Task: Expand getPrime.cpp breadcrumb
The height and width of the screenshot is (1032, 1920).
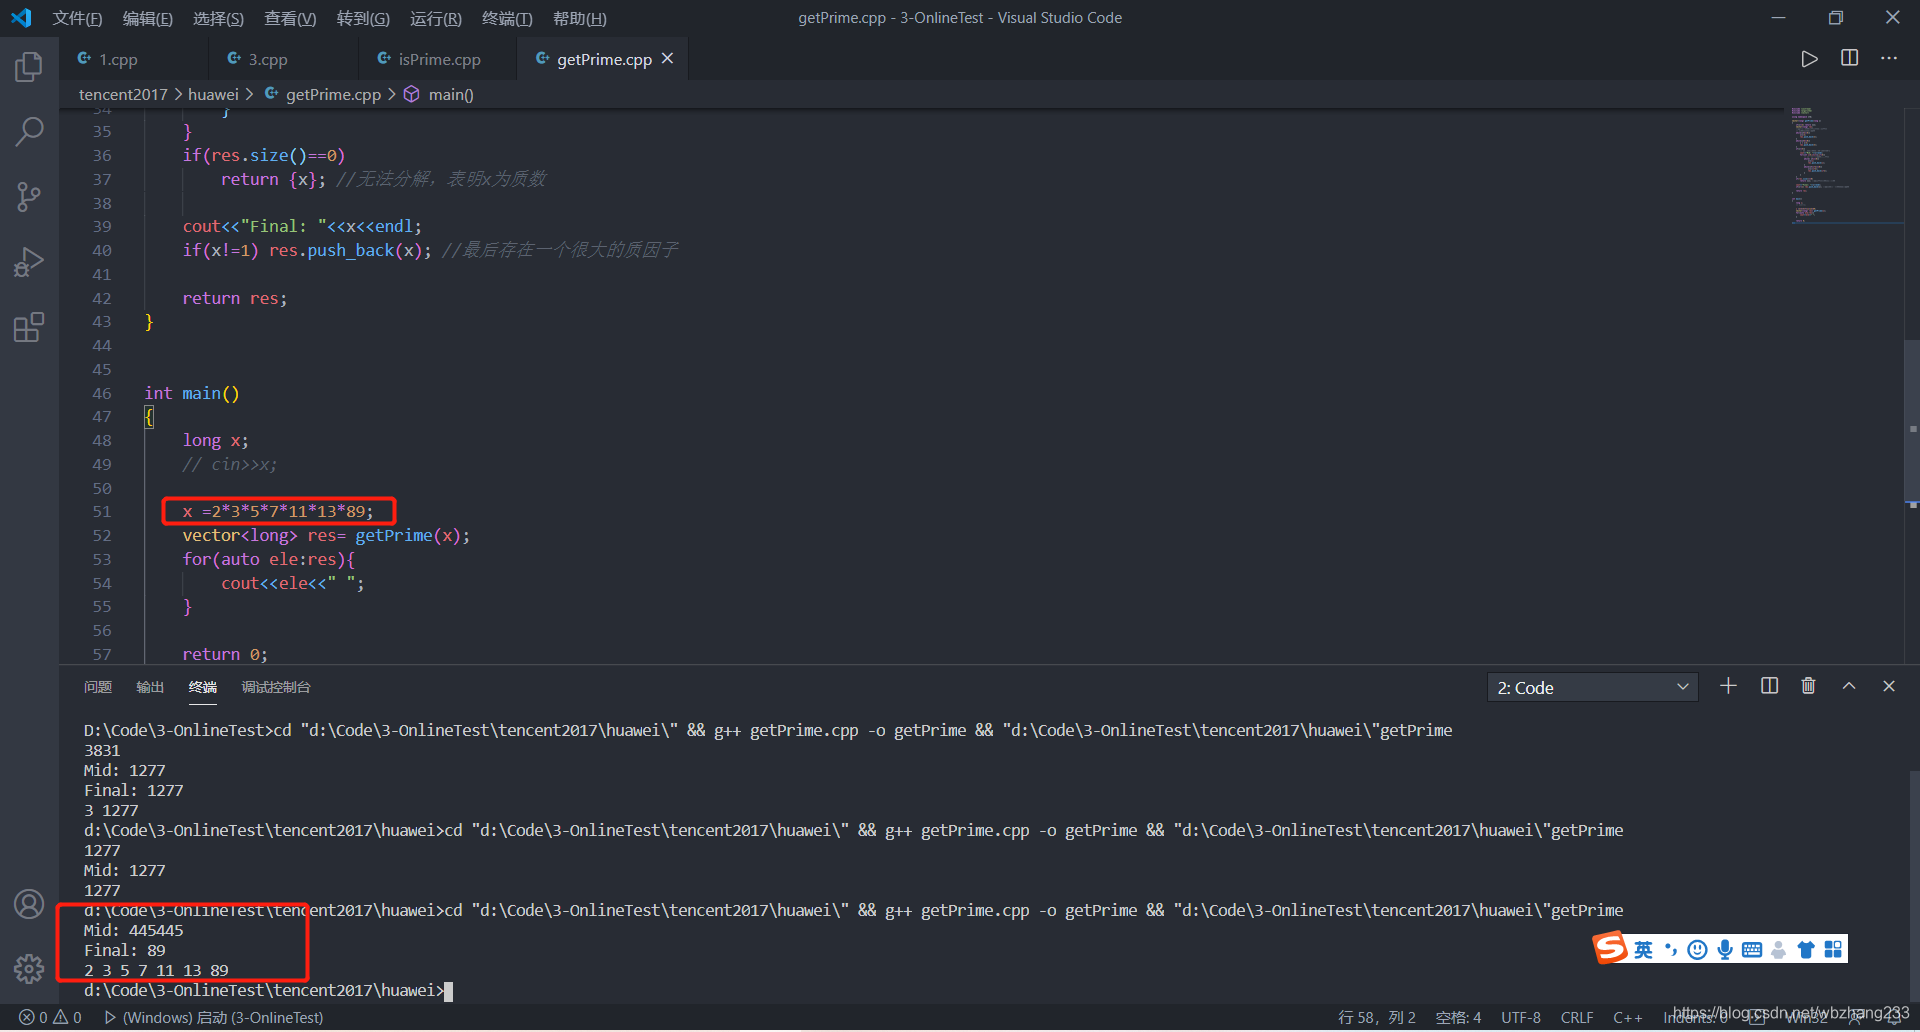Action: (323, 94)
